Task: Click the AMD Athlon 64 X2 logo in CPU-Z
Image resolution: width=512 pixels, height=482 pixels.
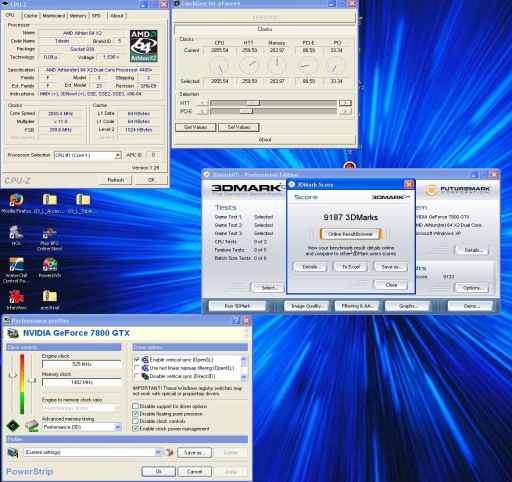Action: [144, 46]
